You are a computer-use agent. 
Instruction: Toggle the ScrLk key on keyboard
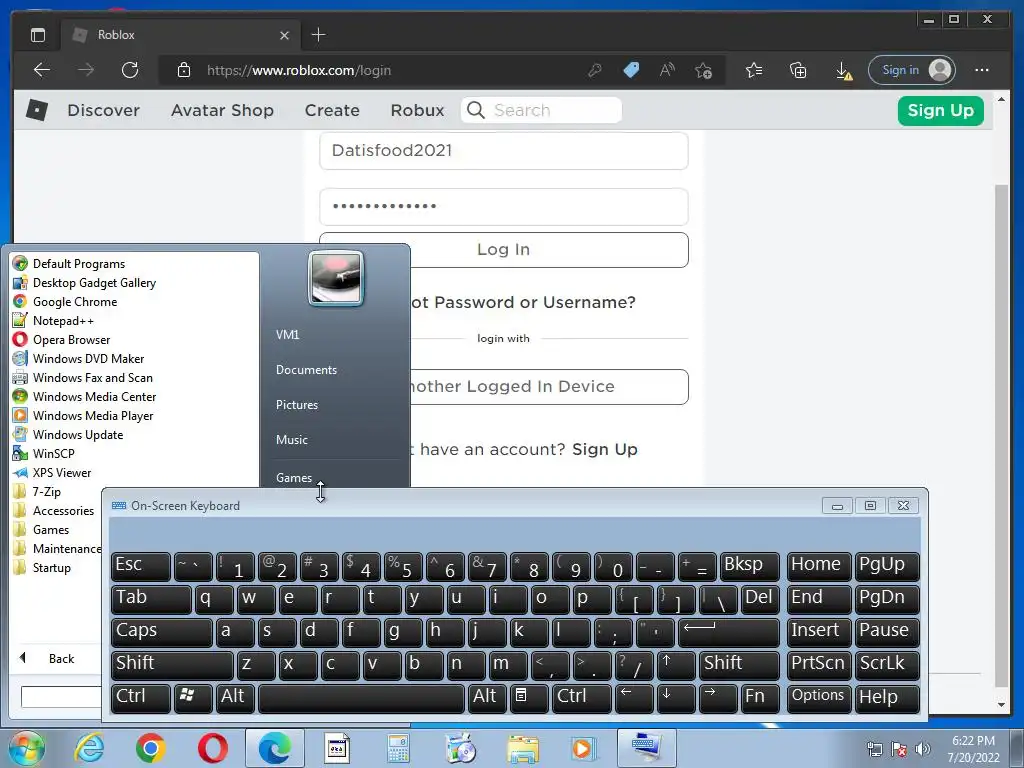click(887, 664)
